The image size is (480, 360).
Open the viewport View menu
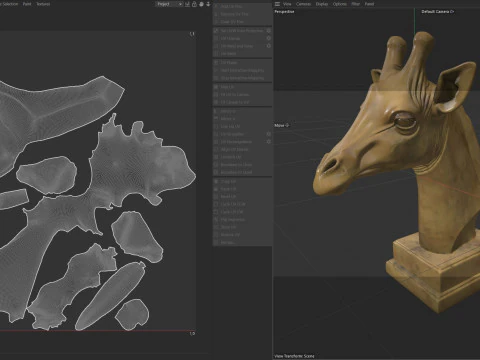coord(287,4)
